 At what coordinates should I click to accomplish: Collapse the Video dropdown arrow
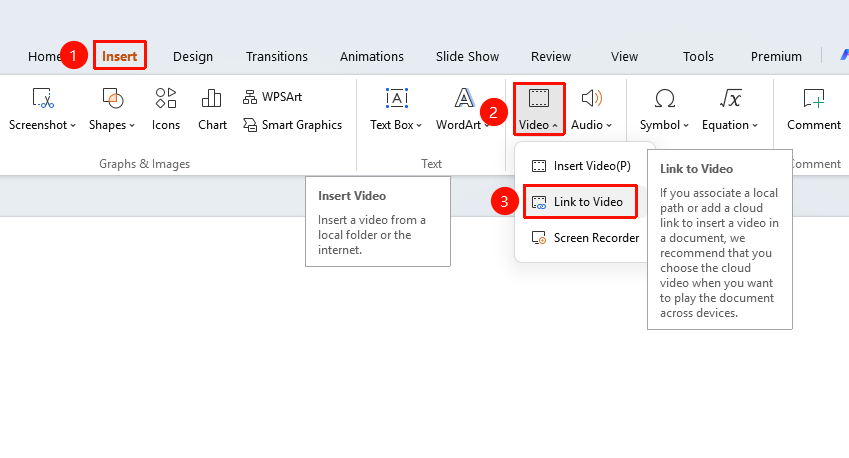click(x=555, y=126)
